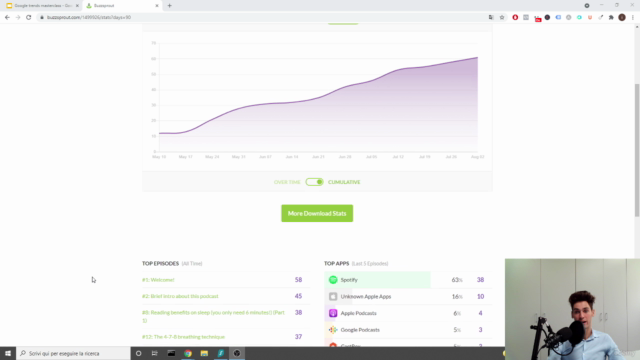Open '#2: Brief intro about this podcast' episode
Screen dimensions: 640x360
pos(180,296)
